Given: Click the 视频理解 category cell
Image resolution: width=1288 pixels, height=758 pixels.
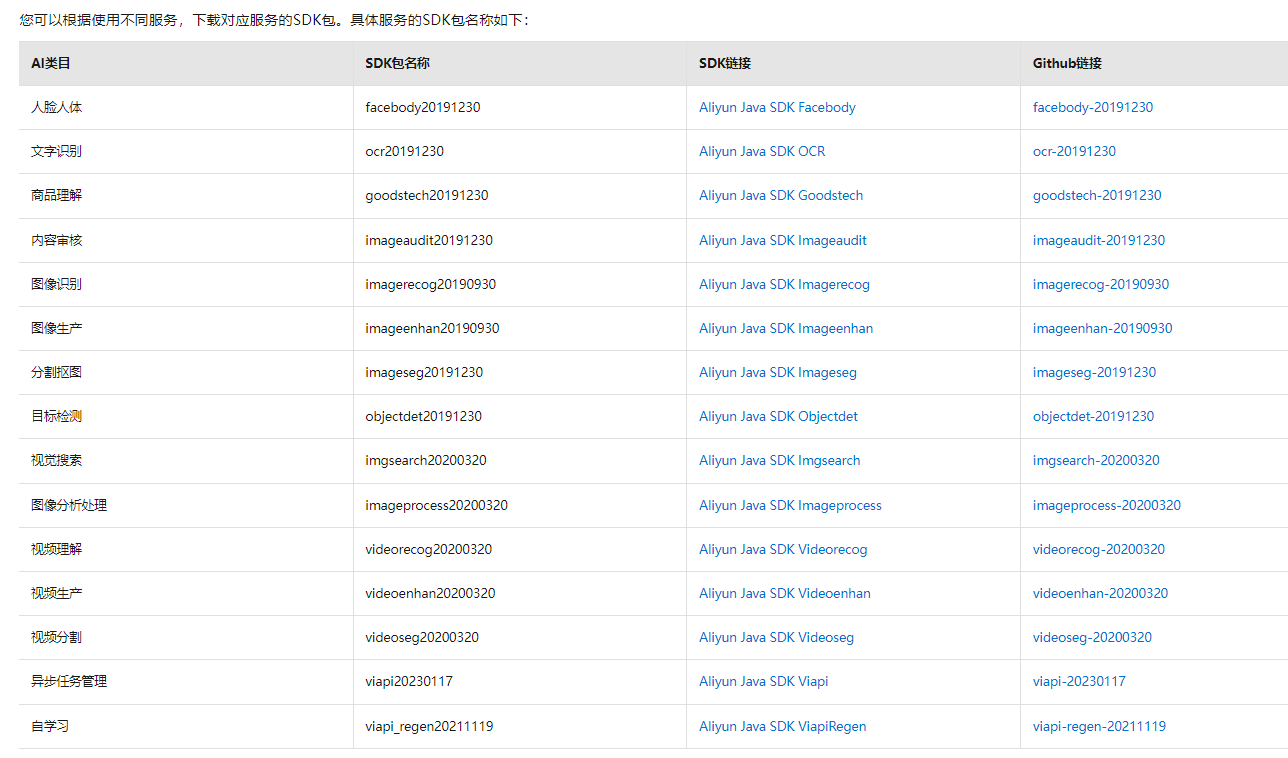Looking at the screenshot, I should point(186,549).
